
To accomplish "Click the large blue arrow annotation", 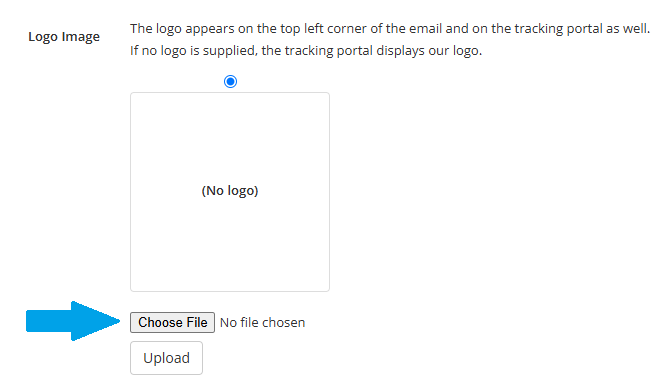I will pos(73,321).
